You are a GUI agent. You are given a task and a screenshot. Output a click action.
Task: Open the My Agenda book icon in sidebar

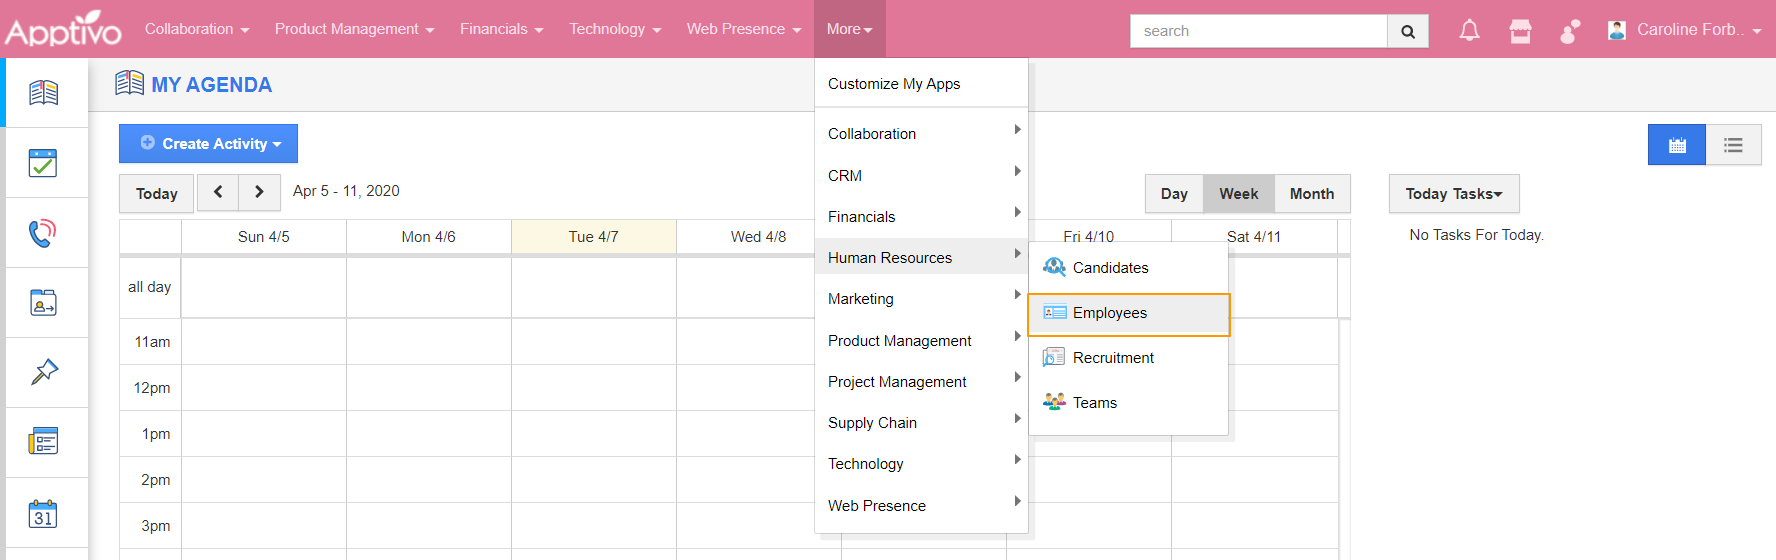pos(44,93)
